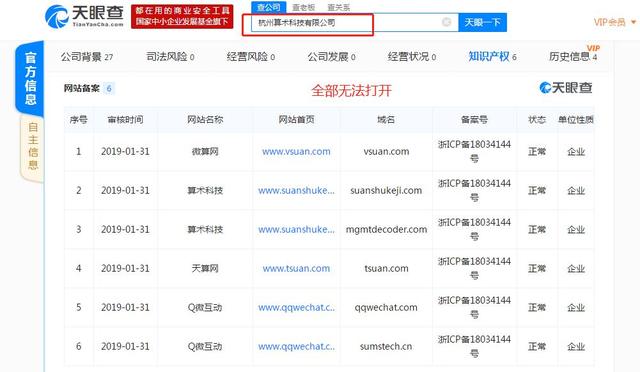
Task: Select the 正常 status in the tsuan.com row
Action: coord(537,268)
